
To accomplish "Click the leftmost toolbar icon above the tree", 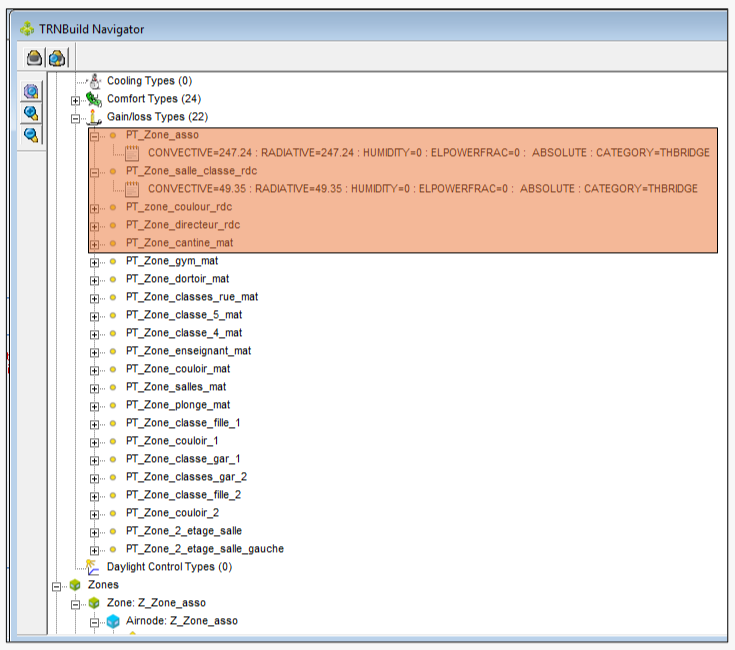I will (35, 58).
